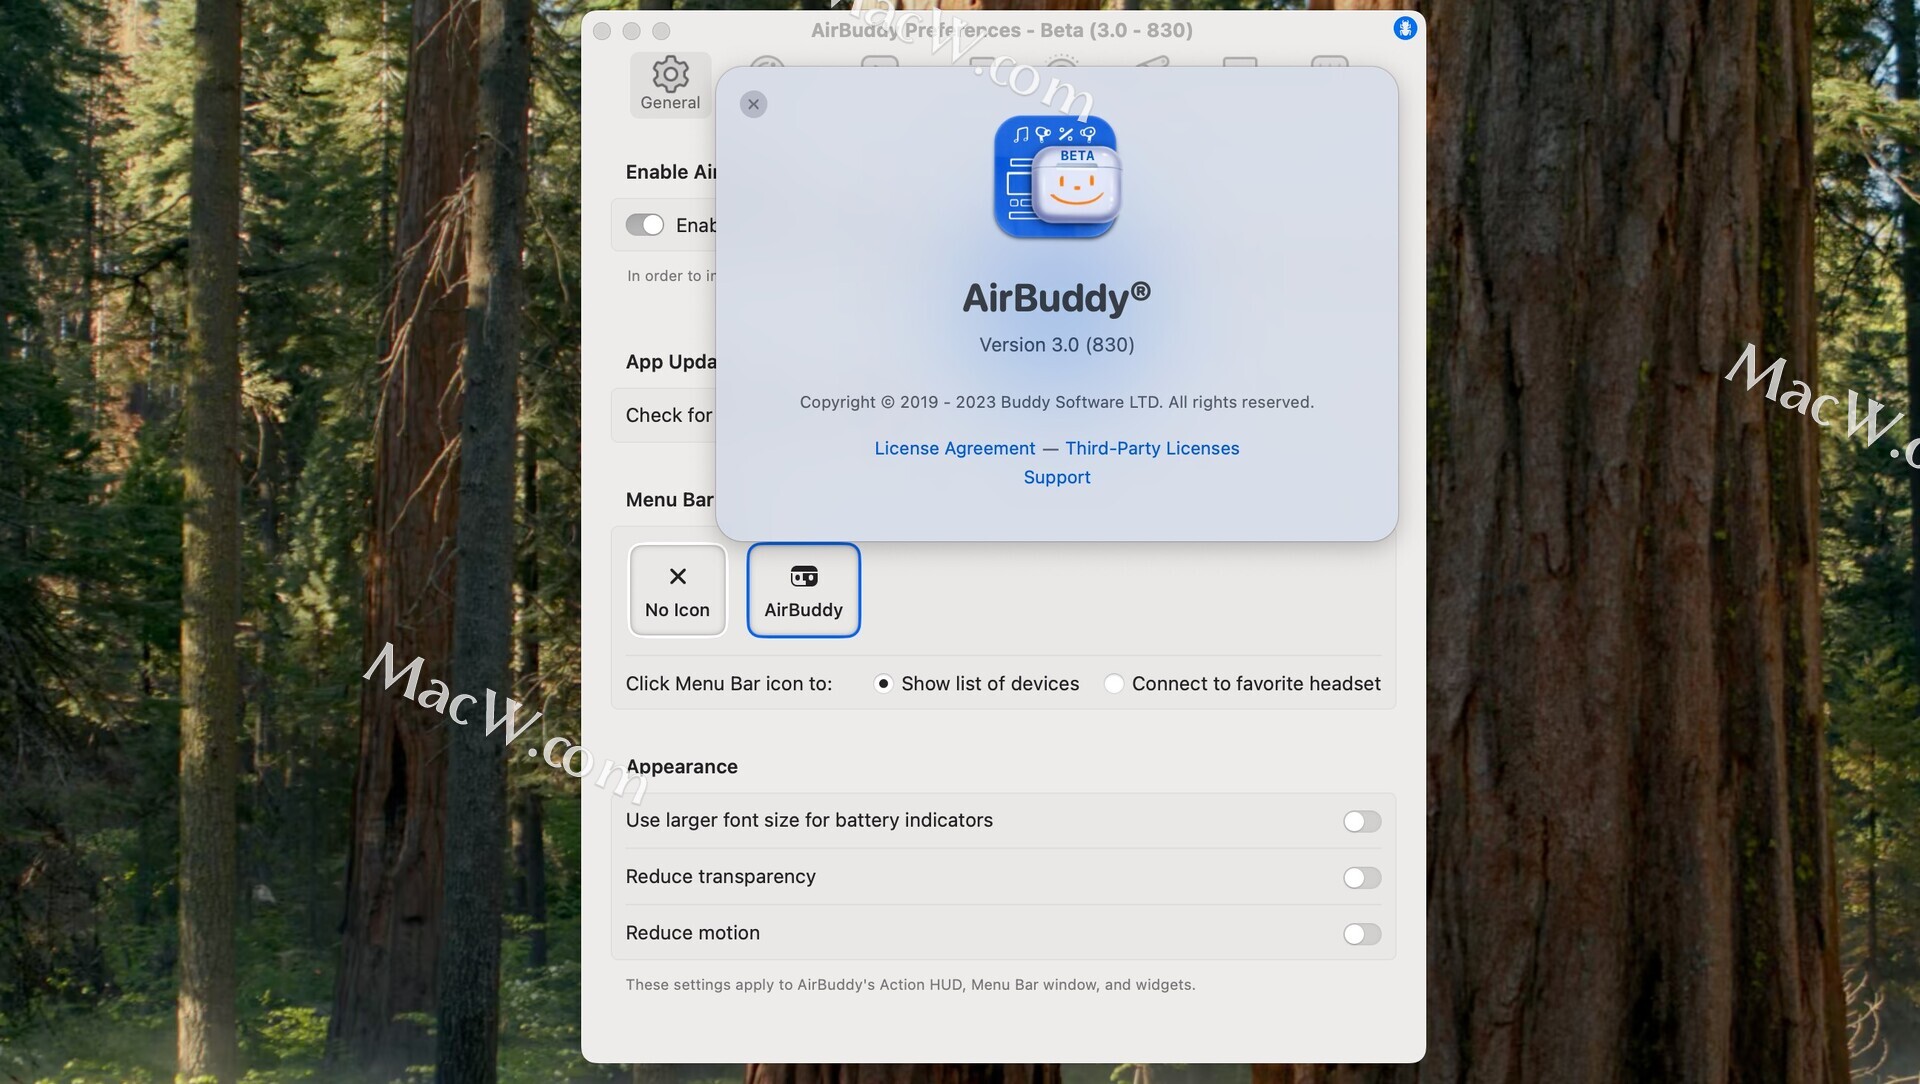Screen dimensions: 1920x1084
Task: Click the Appearance section heading
Action: click(x=682, y=767)
